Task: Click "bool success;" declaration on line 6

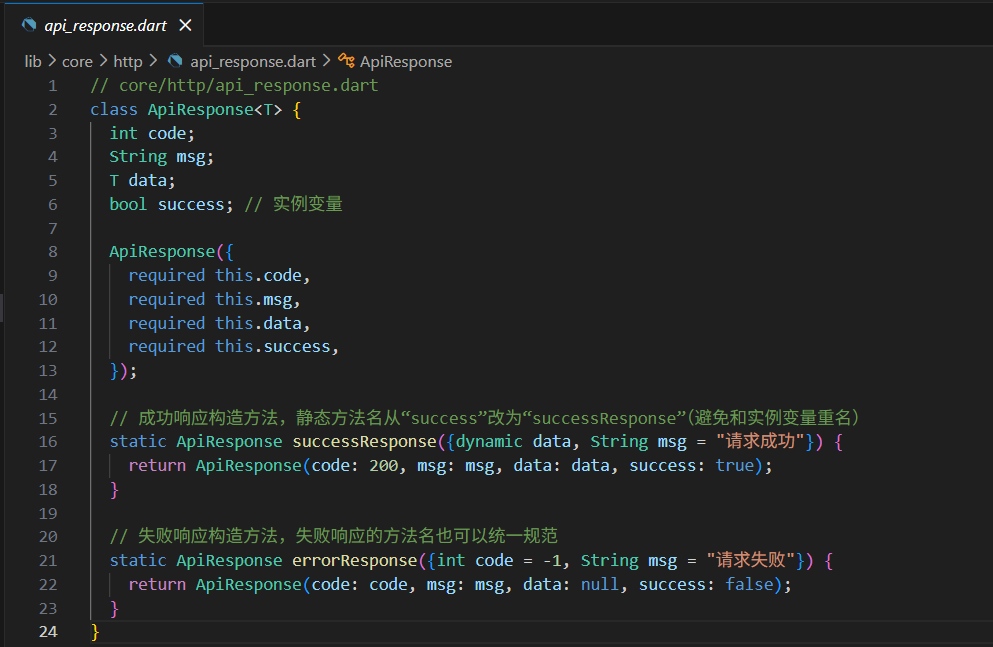Action: click(171, 204)
